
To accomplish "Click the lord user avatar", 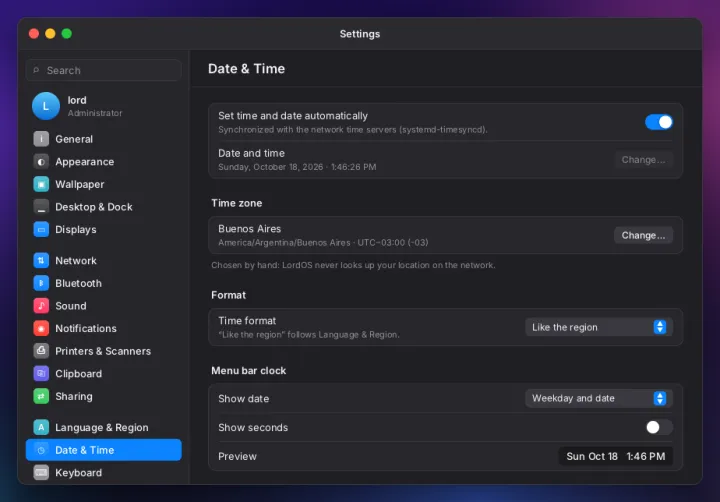I will [45, 106].
